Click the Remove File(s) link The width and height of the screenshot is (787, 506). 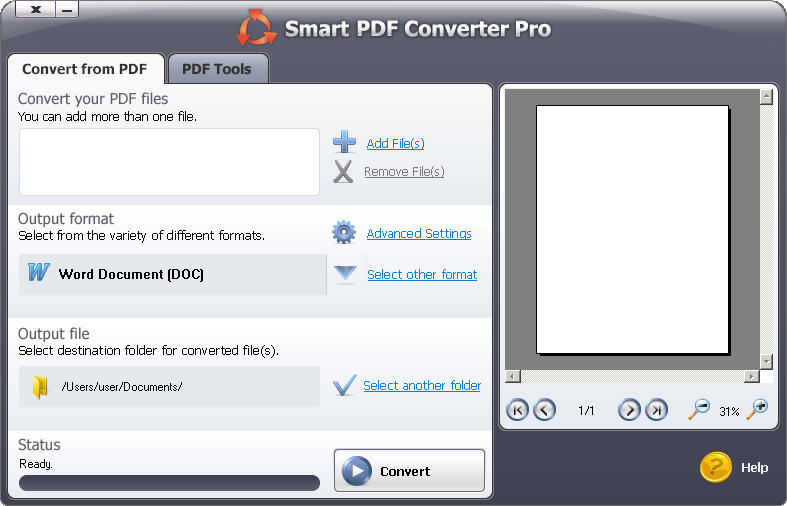[x=404, y=172]
